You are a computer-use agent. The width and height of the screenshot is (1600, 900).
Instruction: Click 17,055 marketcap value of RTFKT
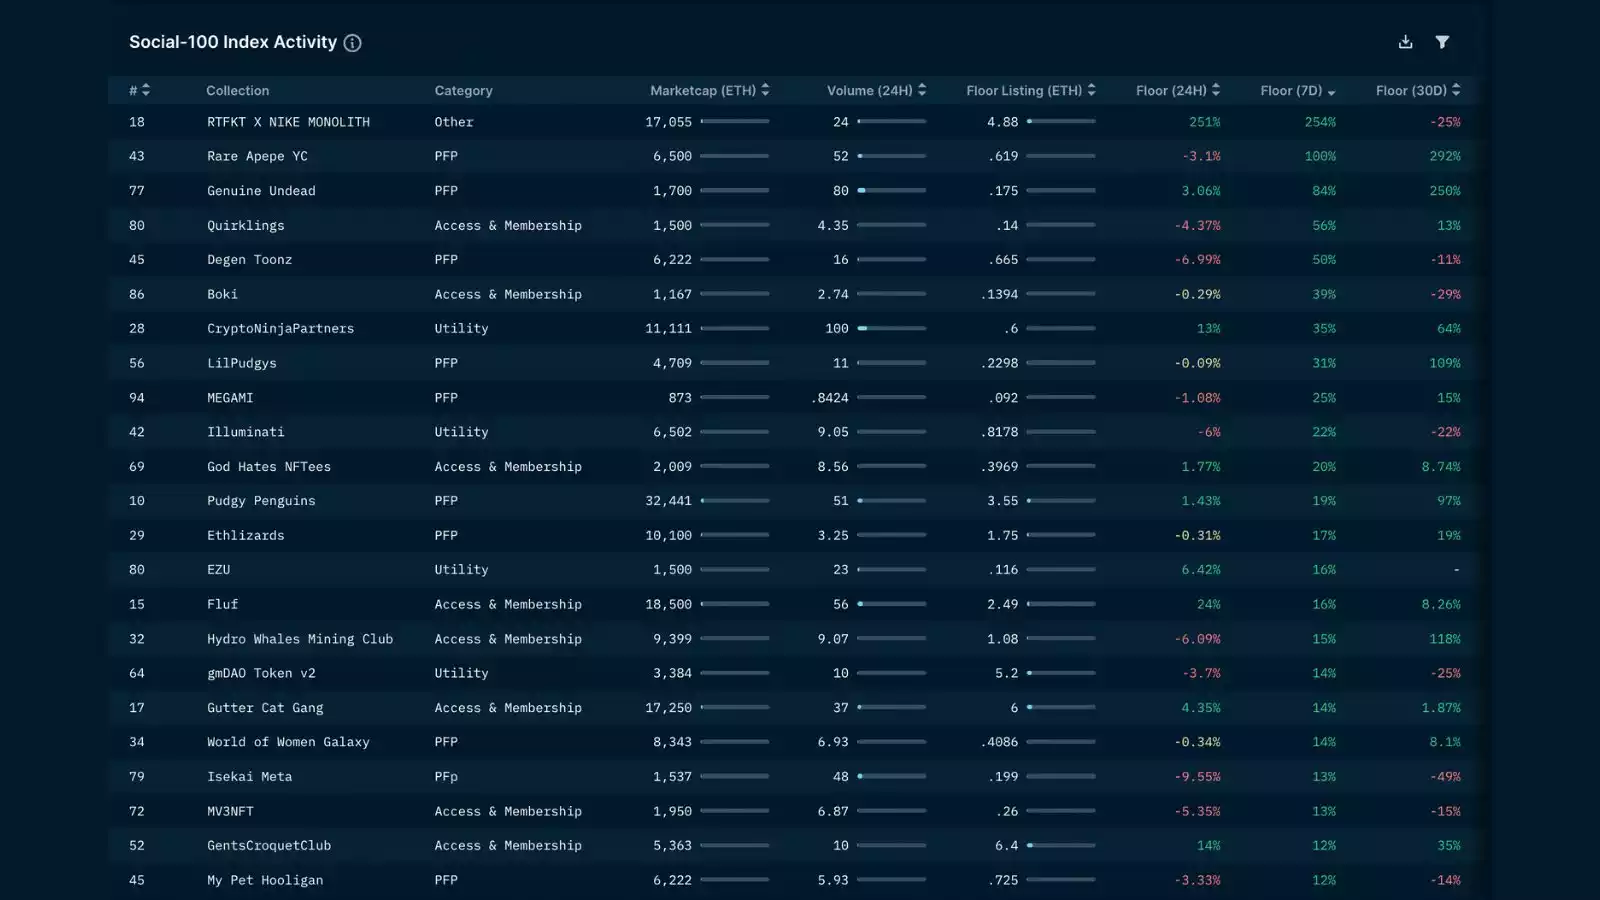pyautogui.click(x=668, y=122)
